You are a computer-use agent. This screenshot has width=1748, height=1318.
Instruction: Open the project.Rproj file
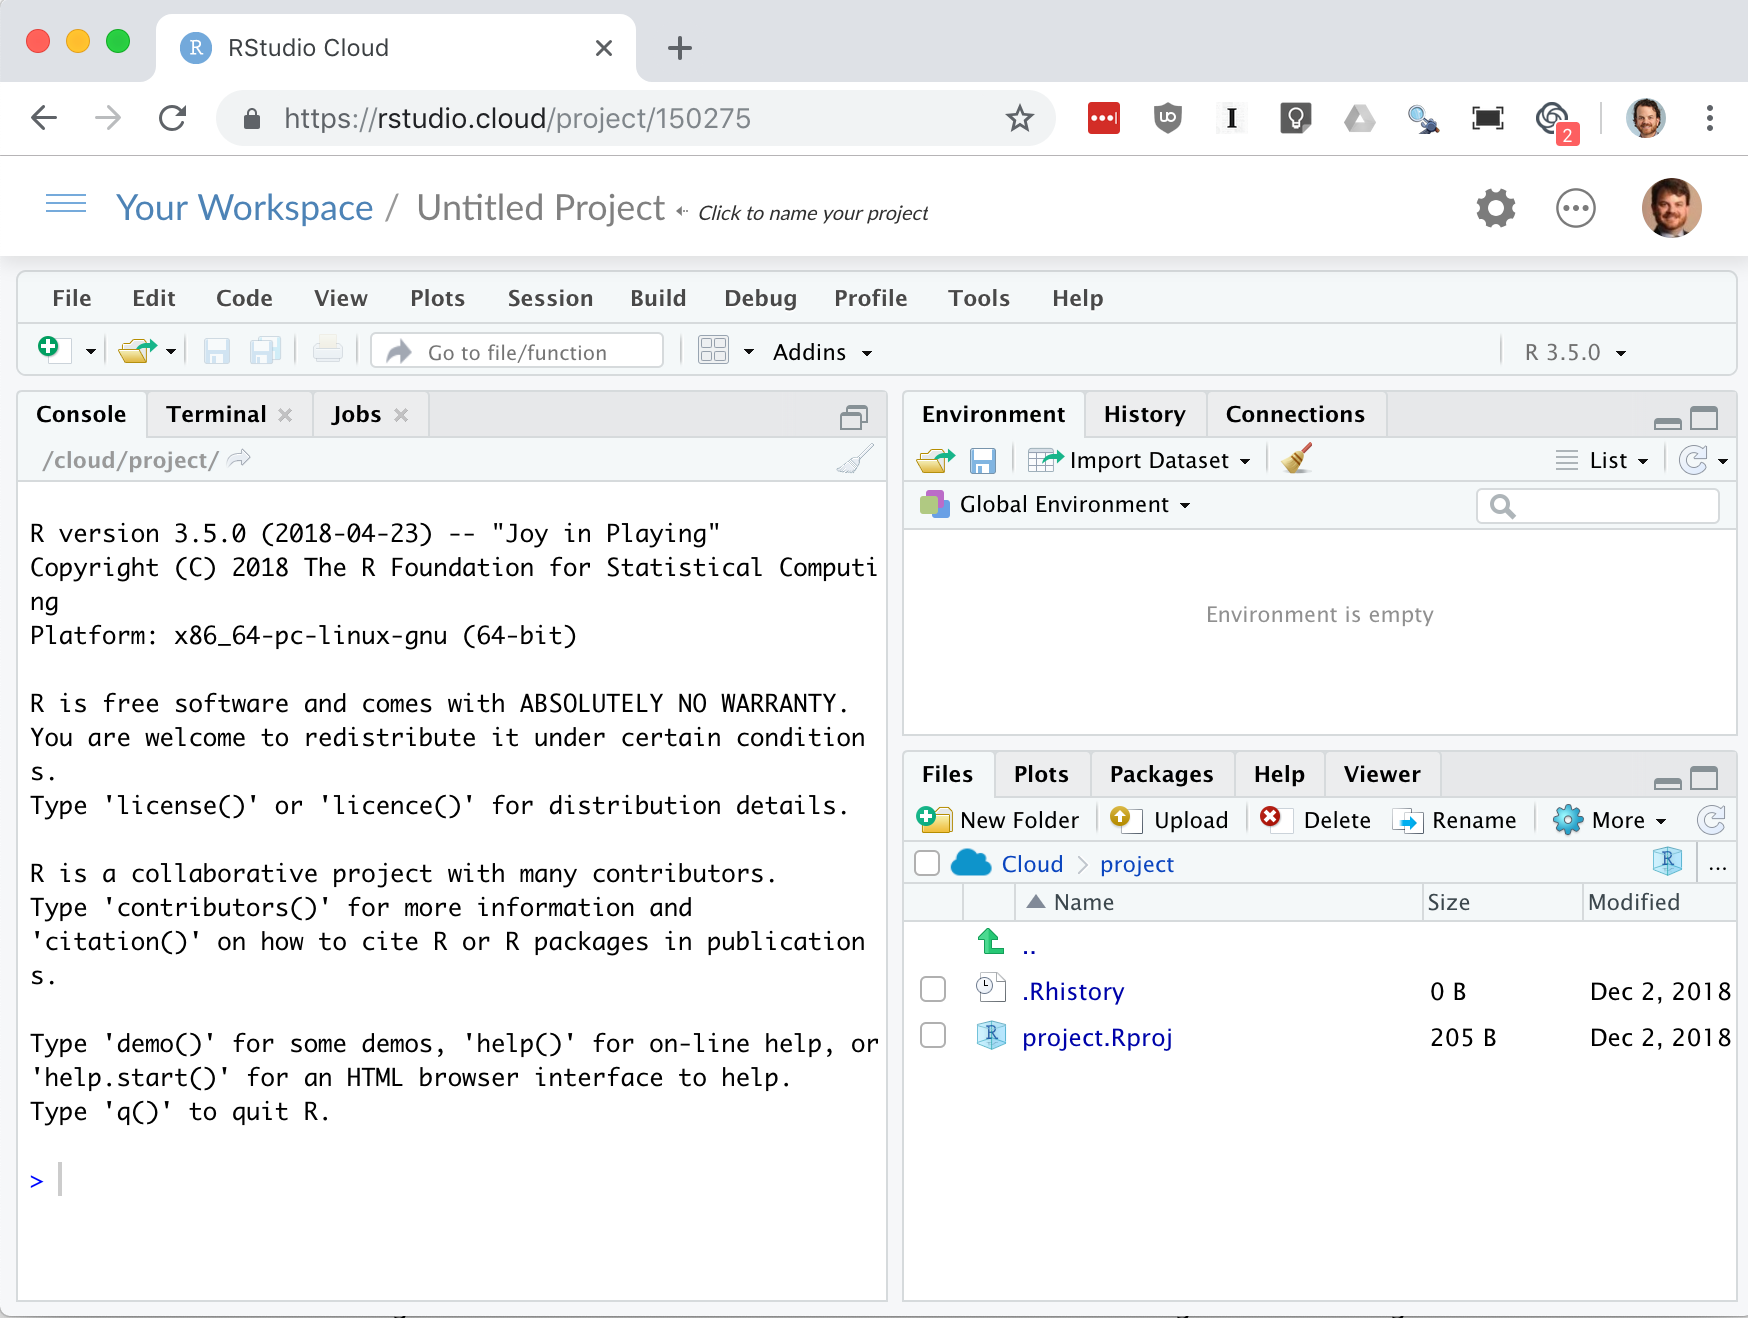coord(1097,1037)
